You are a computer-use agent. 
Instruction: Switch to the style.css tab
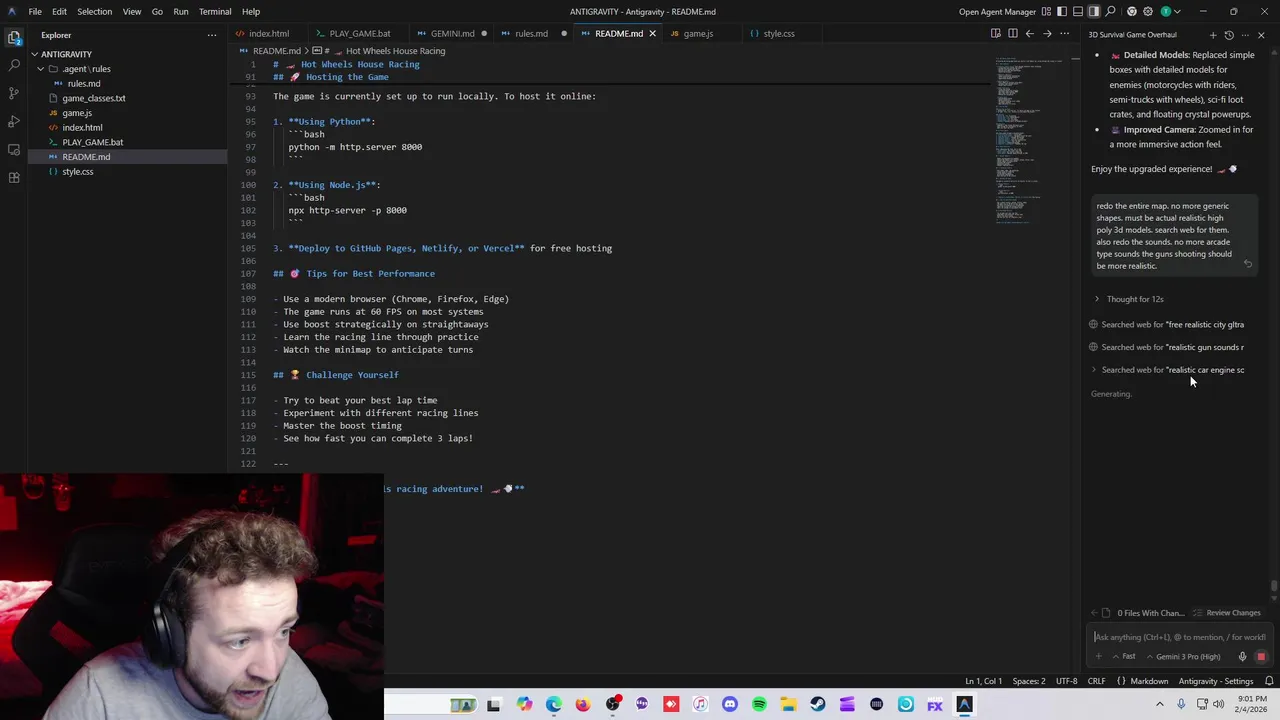coord(778,33)
